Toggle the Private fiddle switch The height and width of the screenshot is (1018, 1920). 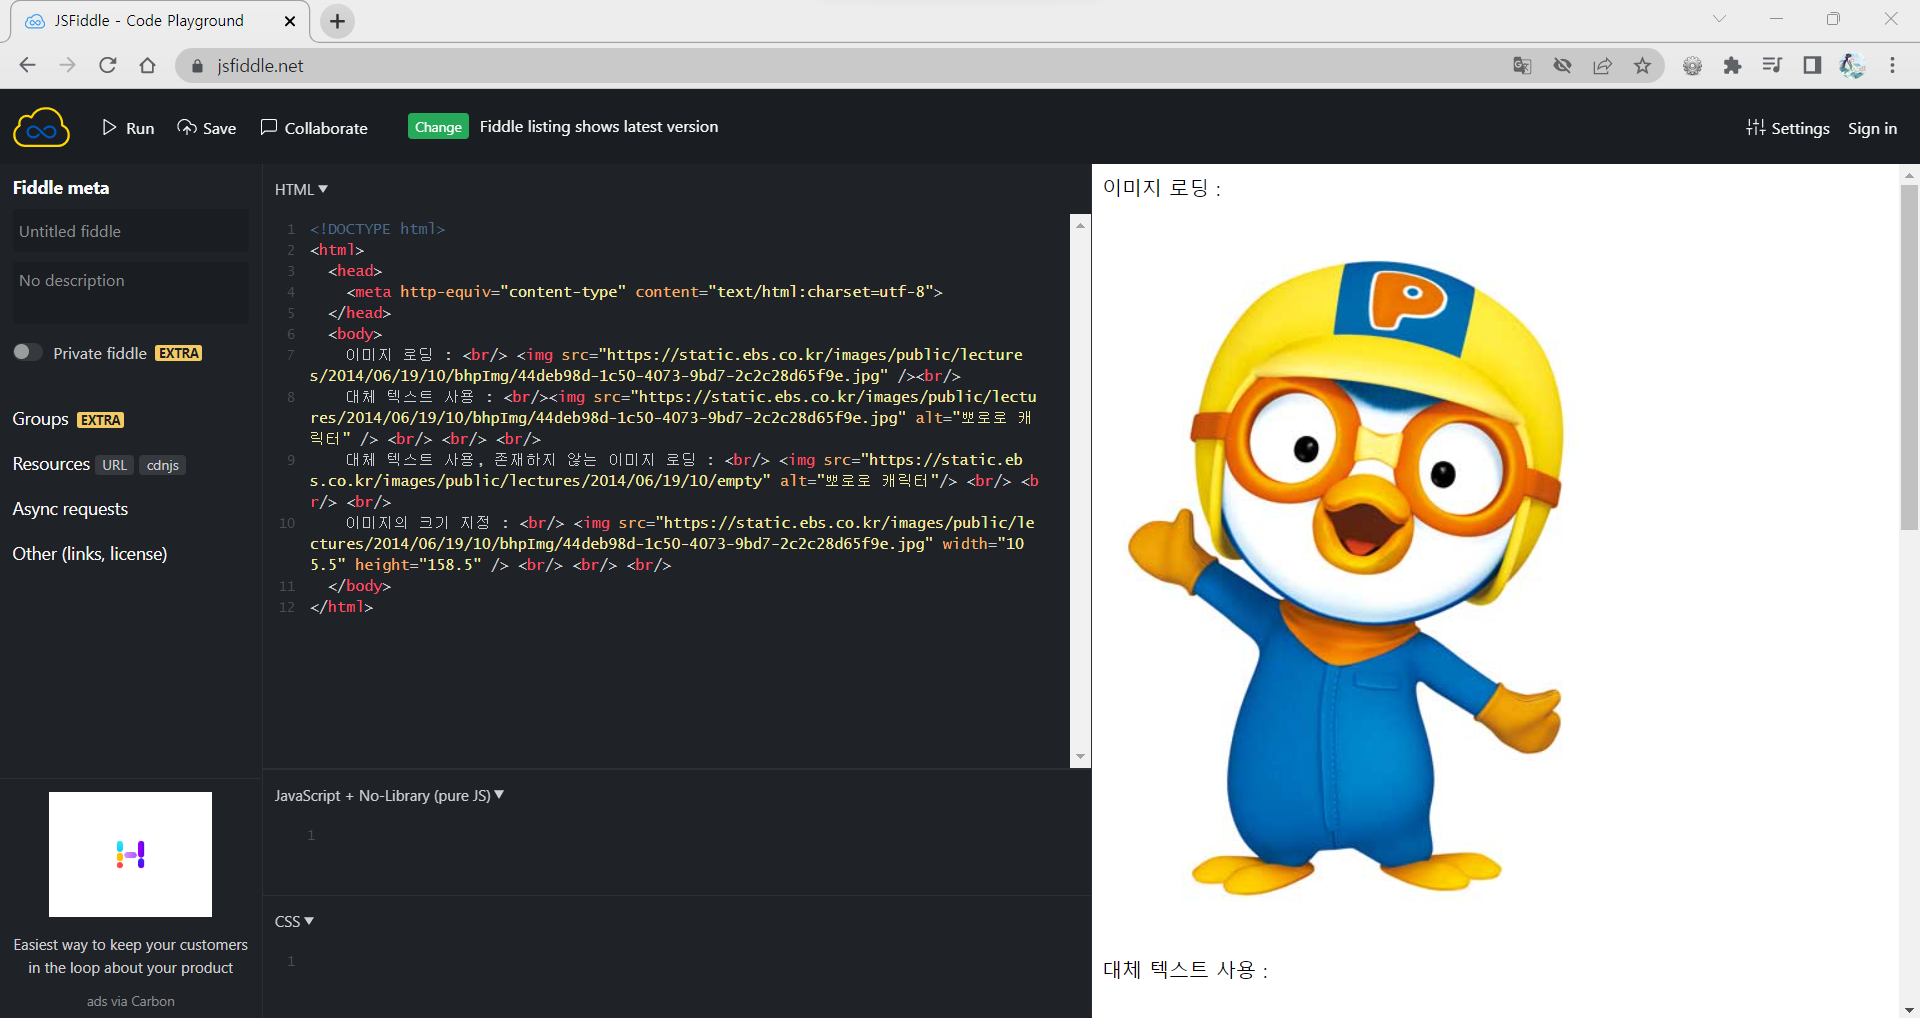point(27,352)
